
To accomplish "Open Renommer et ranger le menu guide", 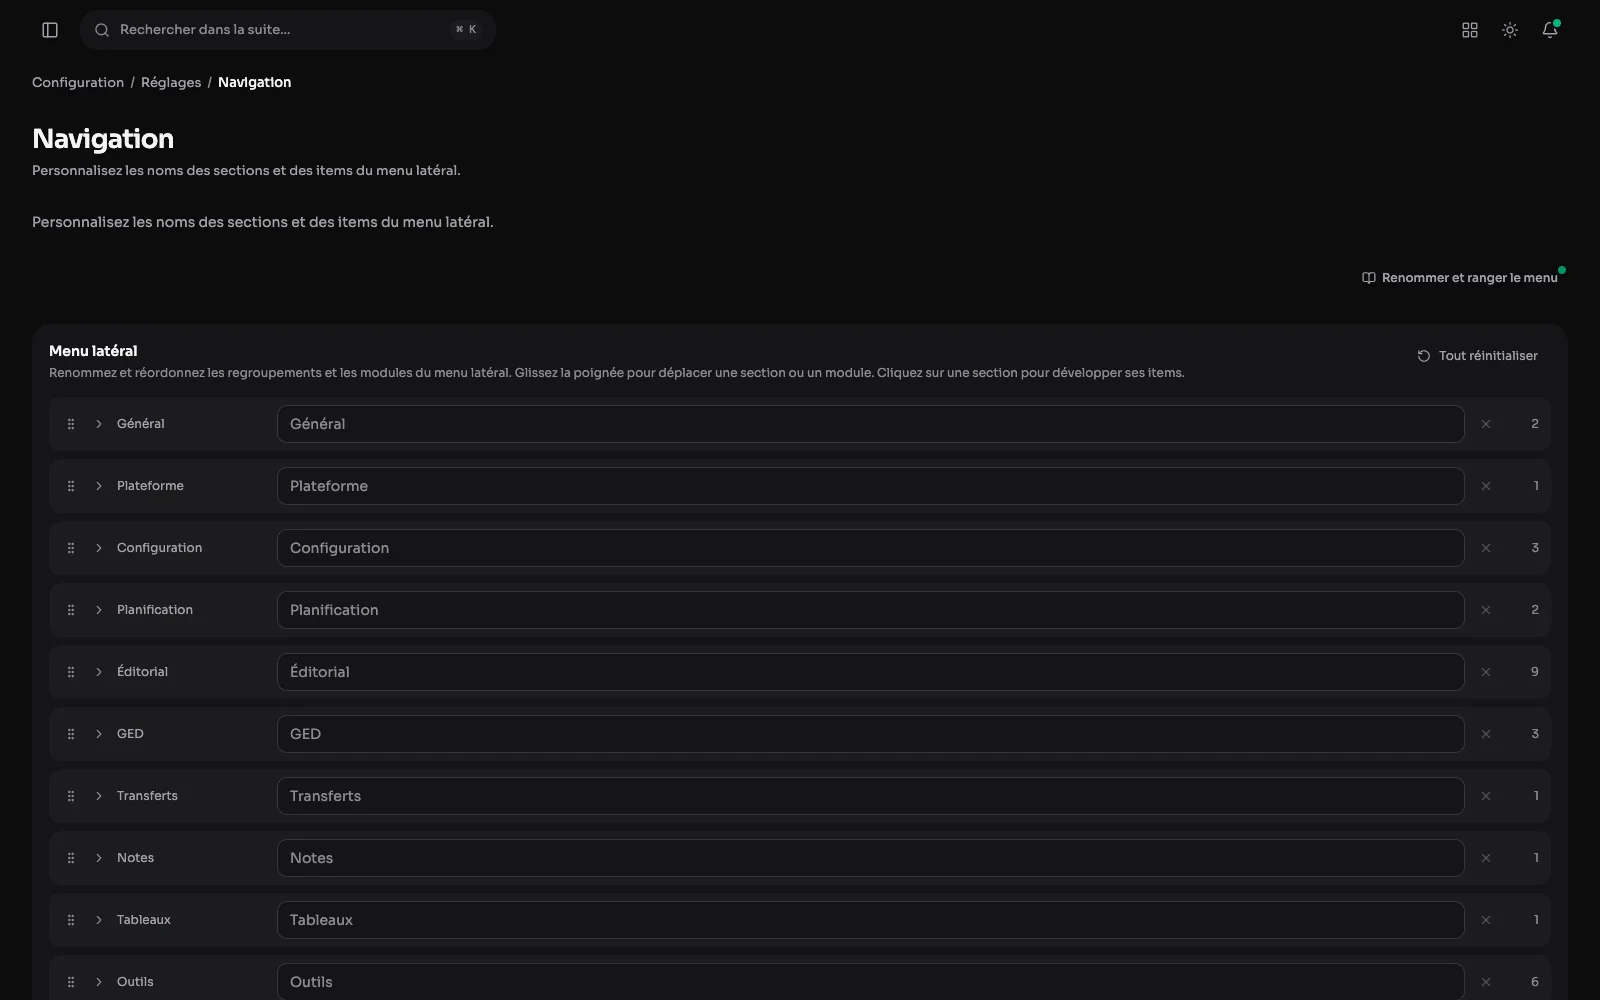I will pyautogui.click(x=1460, y=278).
